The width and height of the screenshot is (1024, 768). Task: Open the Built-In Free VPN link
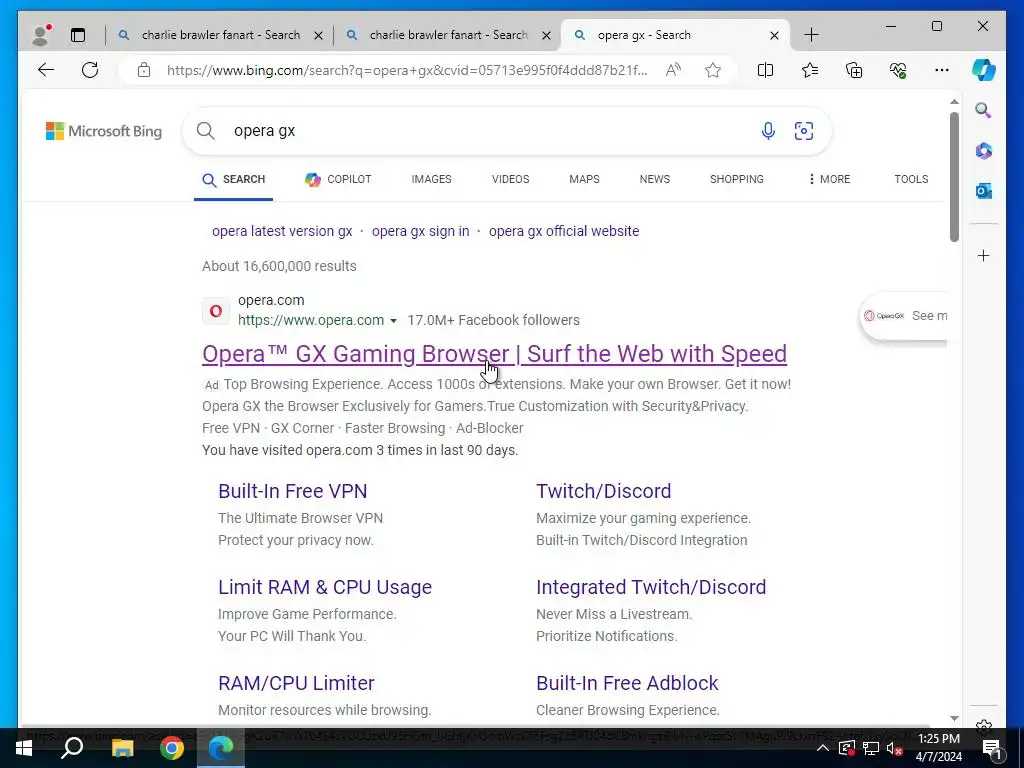[x=293, y=491]
